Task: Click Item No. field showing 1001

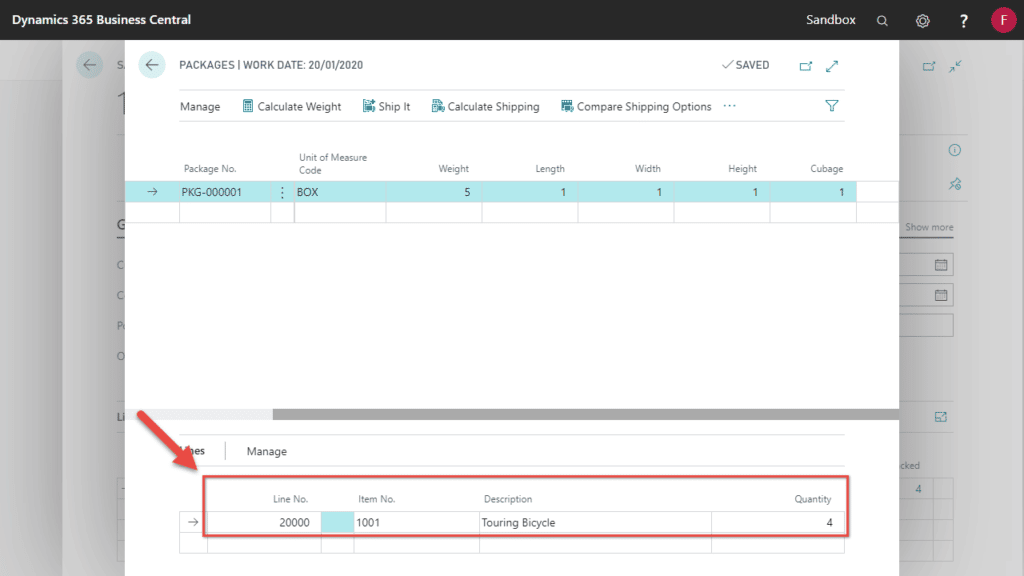Action: [x=415, y=523]
